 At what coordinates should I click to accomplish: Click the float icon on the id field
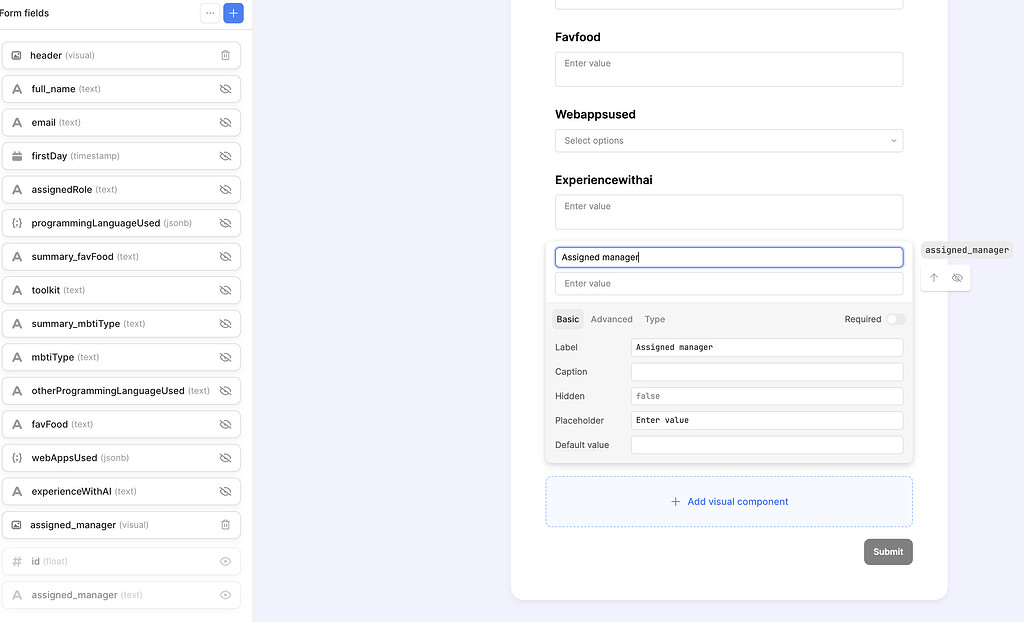tap(17, 561)
